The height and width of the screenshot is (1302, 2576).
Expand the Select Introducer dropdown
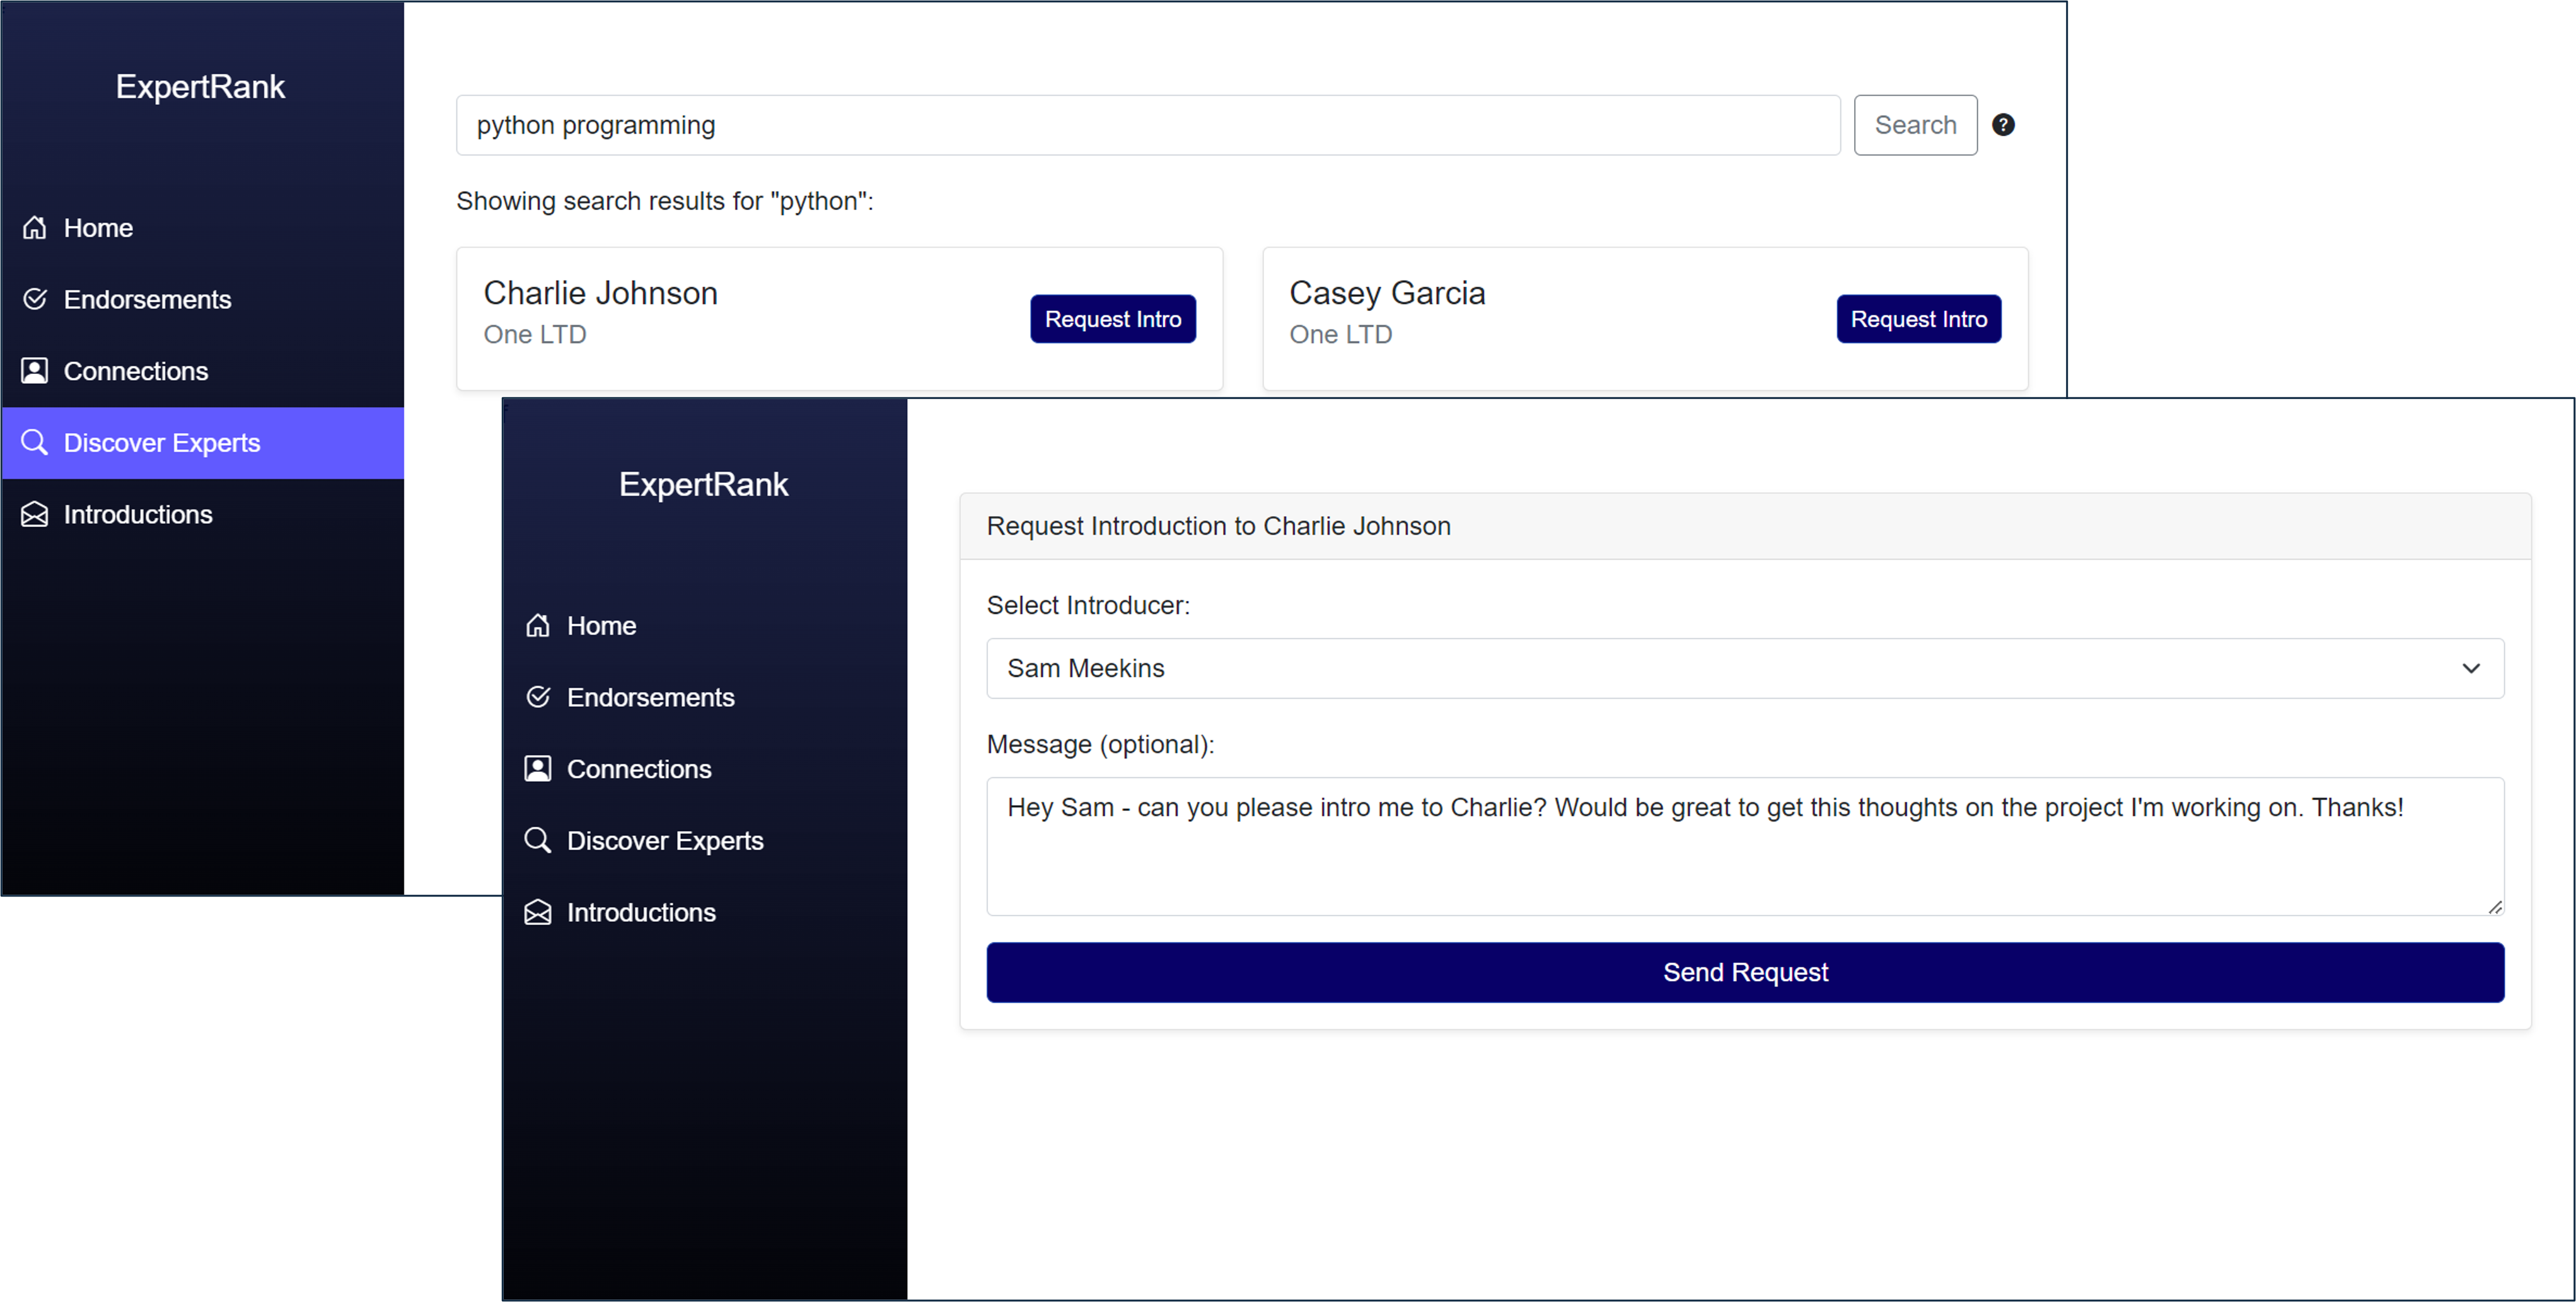click(1746, 668)
